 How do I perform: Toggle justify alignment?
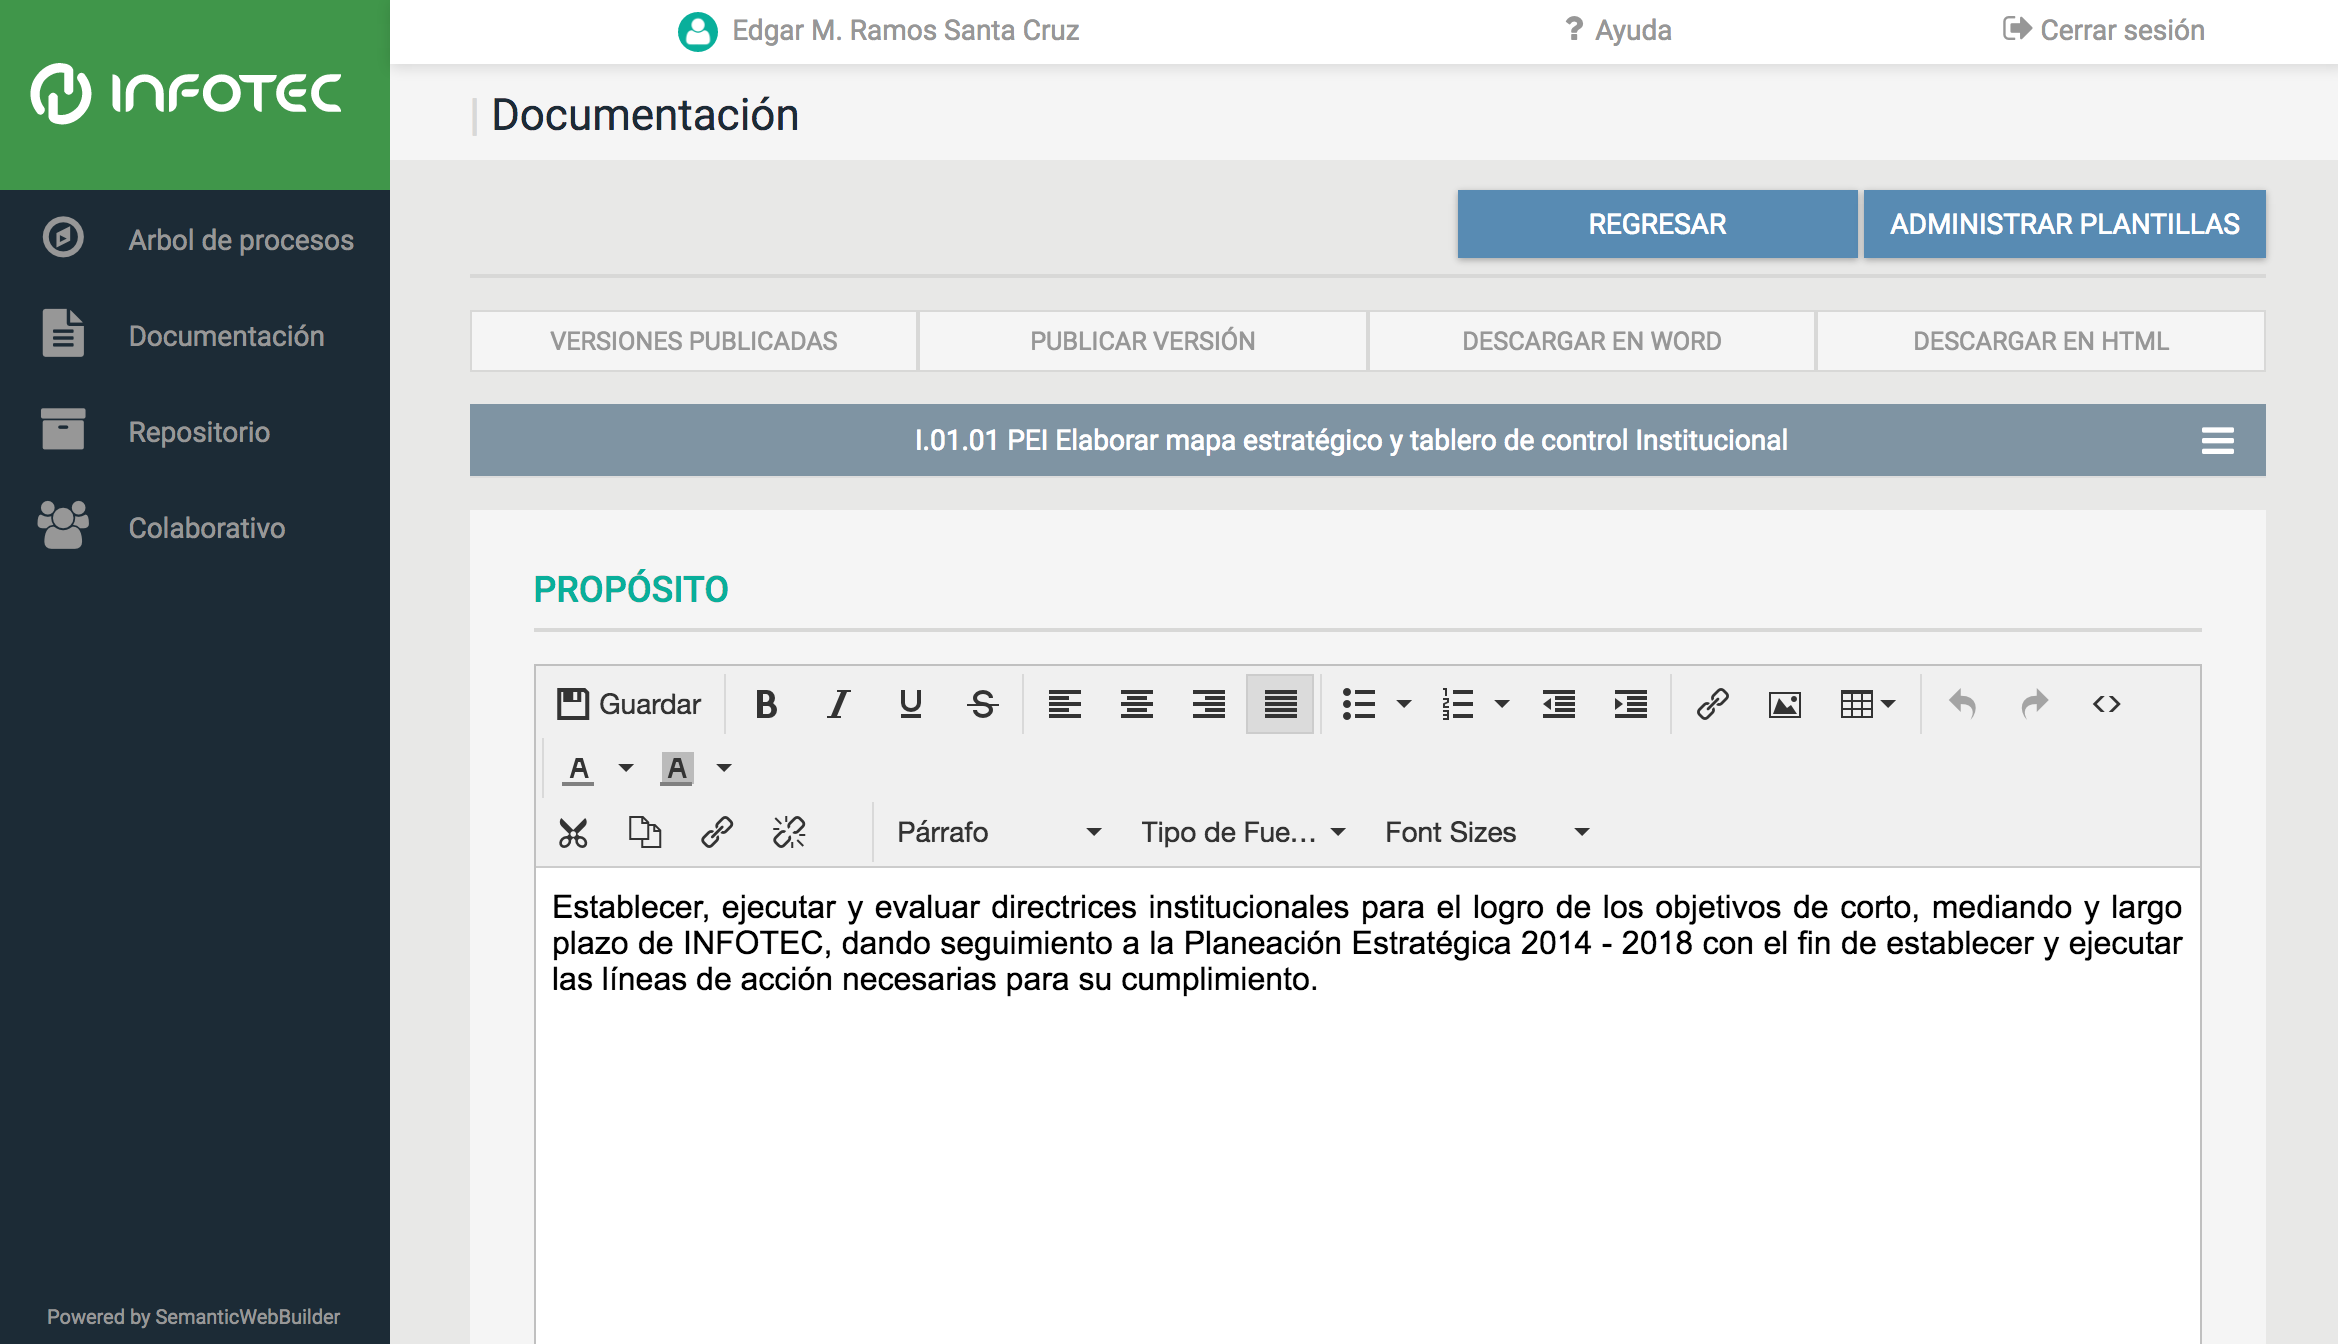click(x=1280, y=704)
